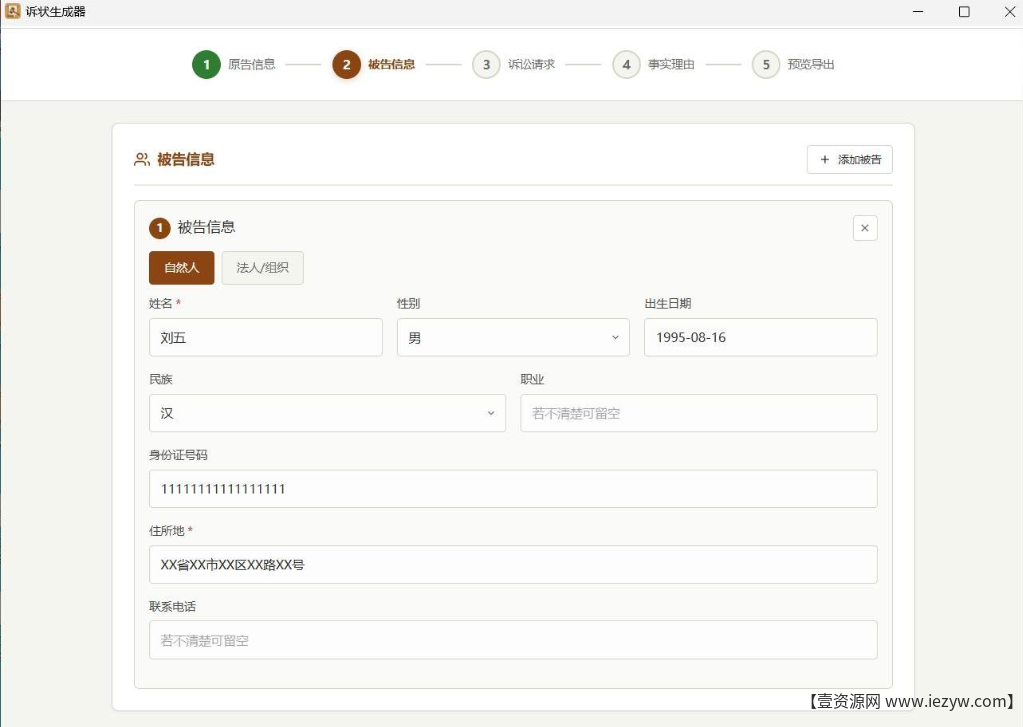This screenshot has width=1023, height=727.
Task: Click step 5 circle labeled 预览导出
Action: 765,64
